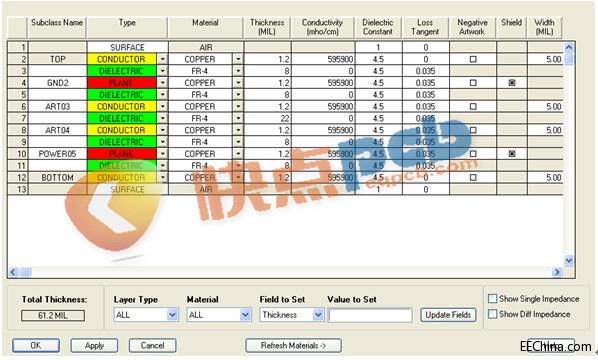Click the red PLANE cell of POWER05
The height and width of the screenshot is (360, 598).
coord(122,154)
